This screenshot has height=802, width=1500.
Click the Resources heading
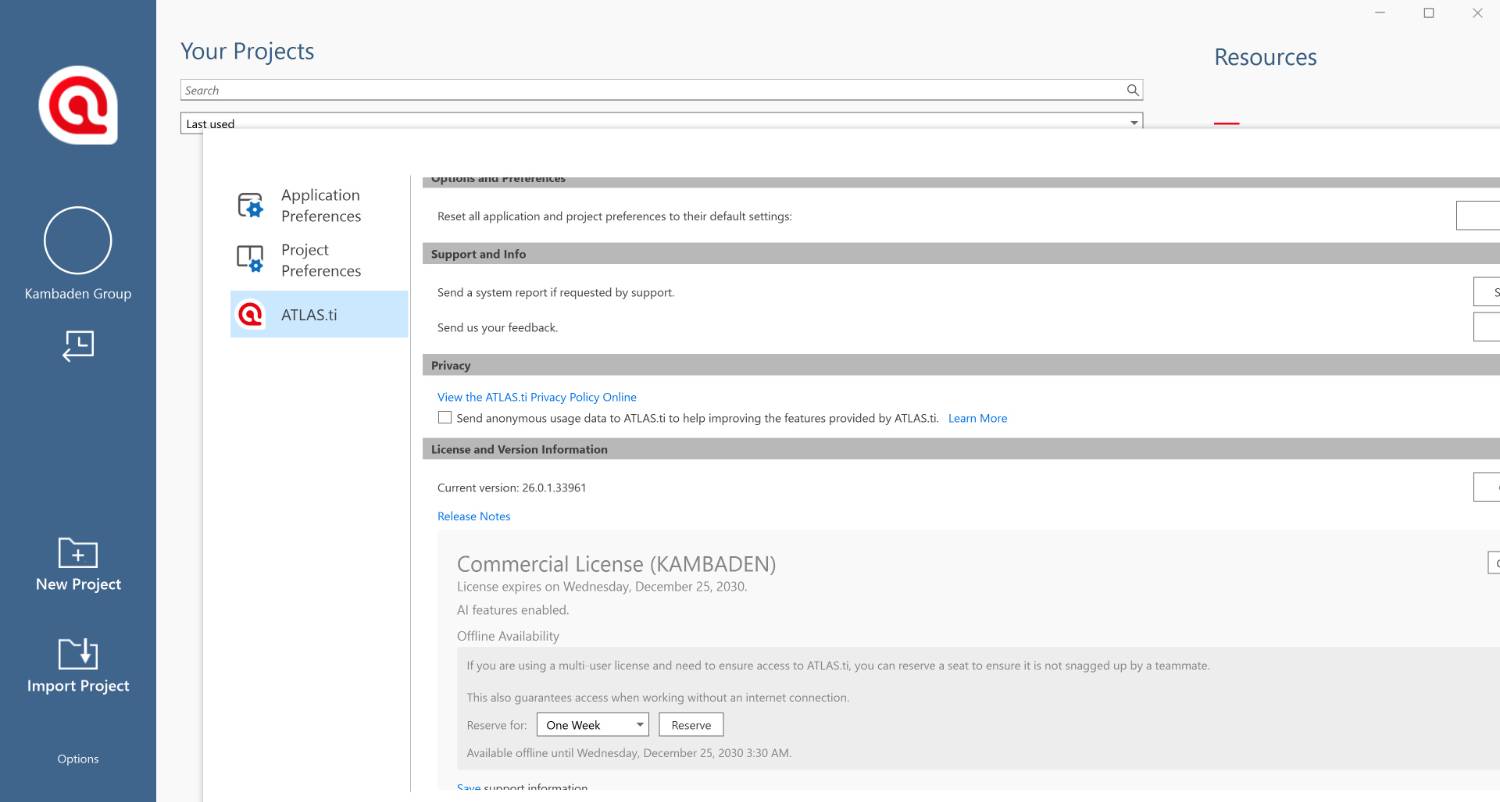(1265, 58)
